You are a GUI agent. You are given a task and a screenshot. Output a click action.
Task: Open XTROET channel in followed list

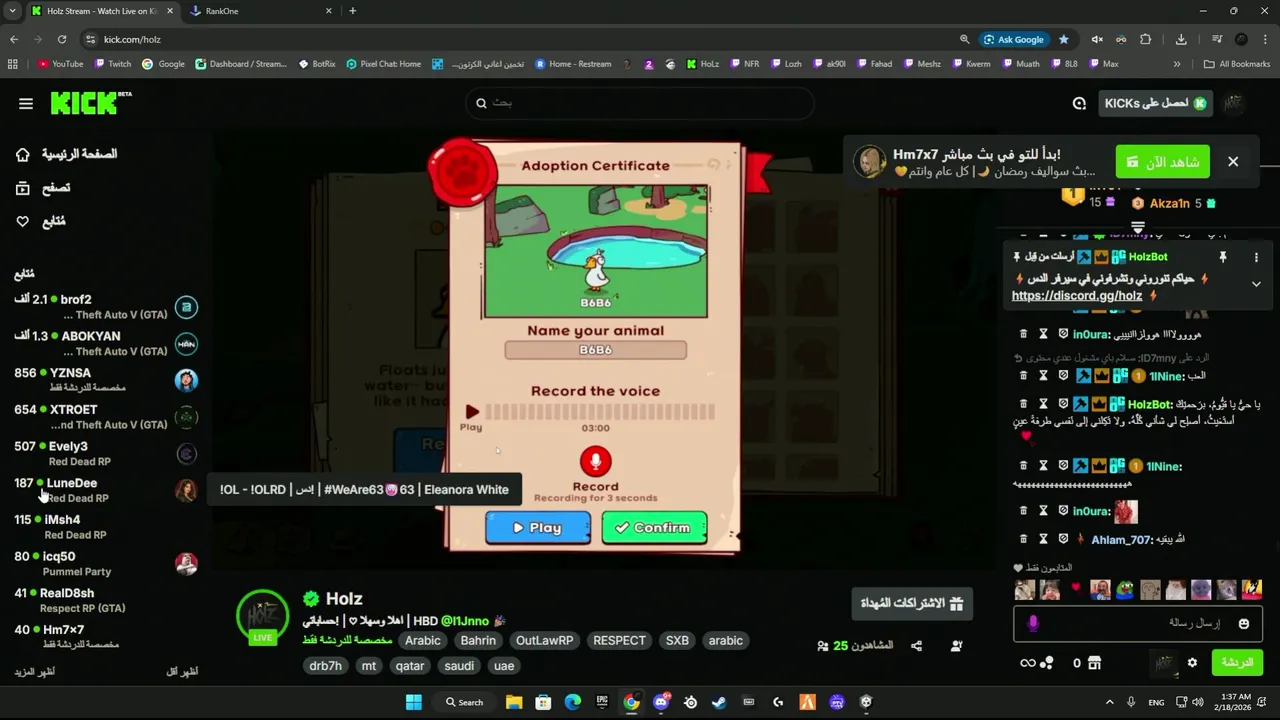105,417
